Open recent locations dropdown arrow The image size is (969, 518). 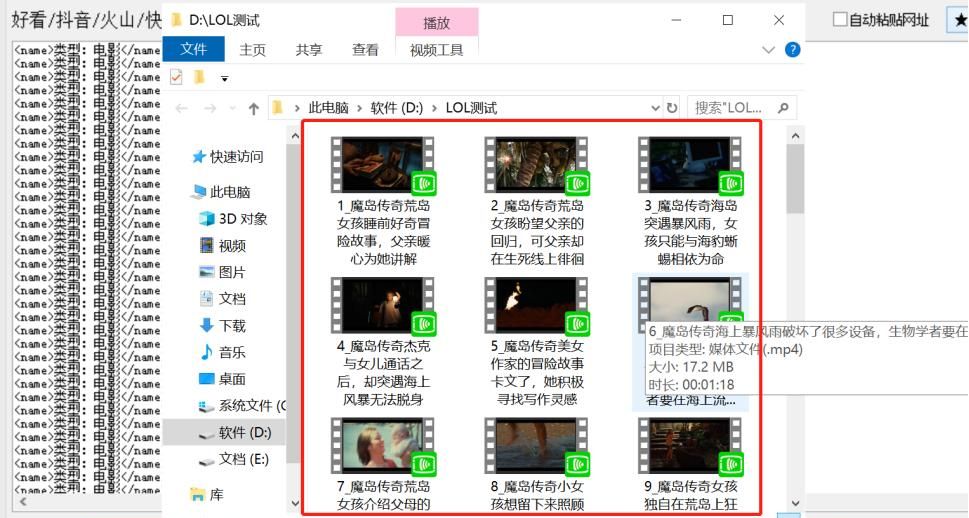tap(232, 108)
